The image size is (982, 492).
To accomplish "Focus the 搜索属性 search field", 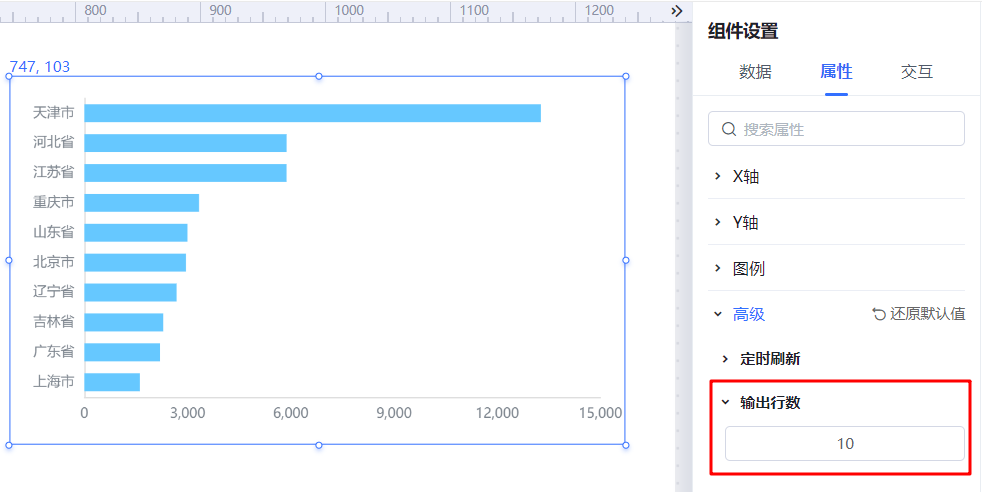I will pos(836,129).
